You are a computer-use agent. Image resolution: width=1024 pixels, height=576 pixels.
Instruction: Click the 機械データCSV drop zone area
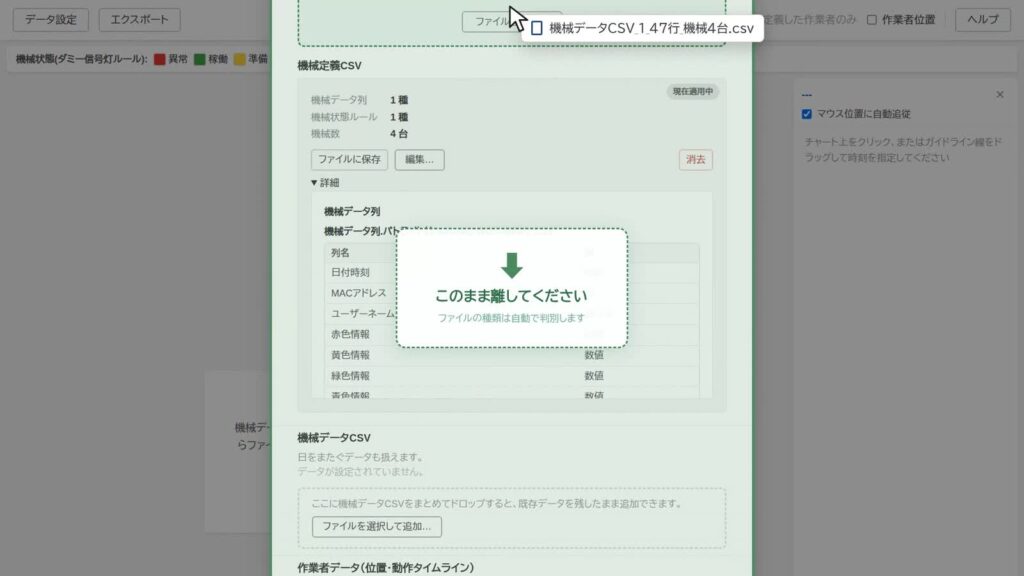511,518
